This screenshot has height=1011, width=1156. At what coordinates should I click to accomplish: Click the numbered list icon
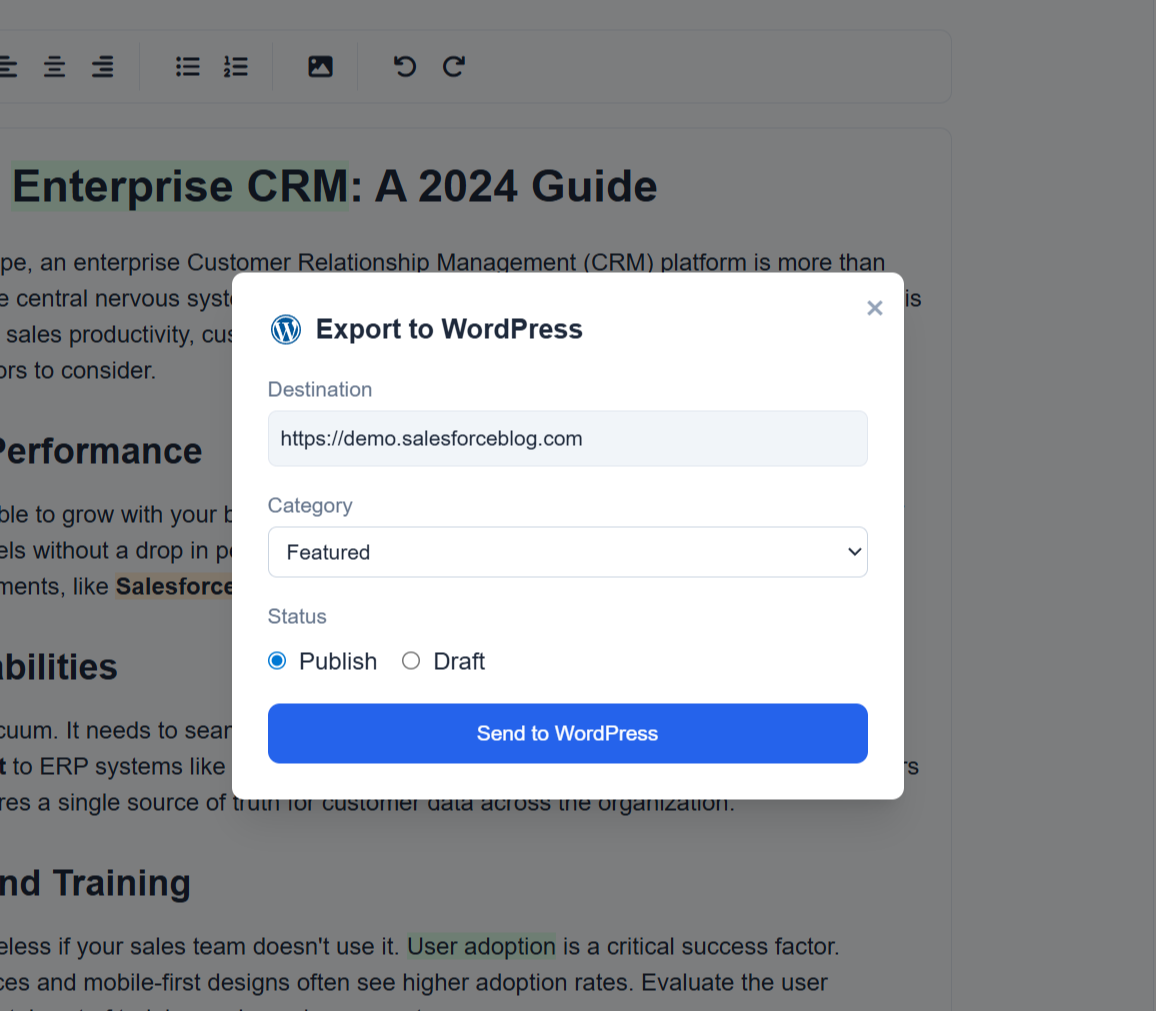[x=236, y=66]
